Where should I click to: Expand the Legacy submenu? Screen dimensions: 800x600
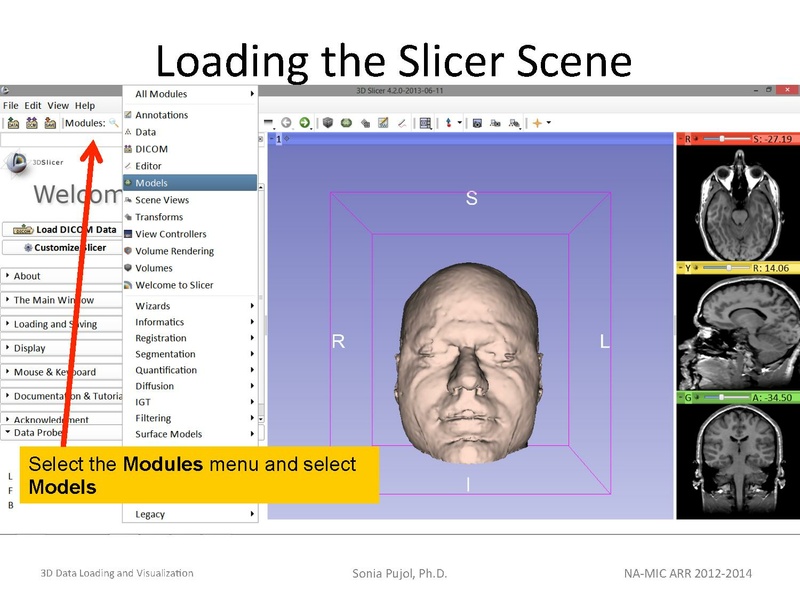[190, 514]
